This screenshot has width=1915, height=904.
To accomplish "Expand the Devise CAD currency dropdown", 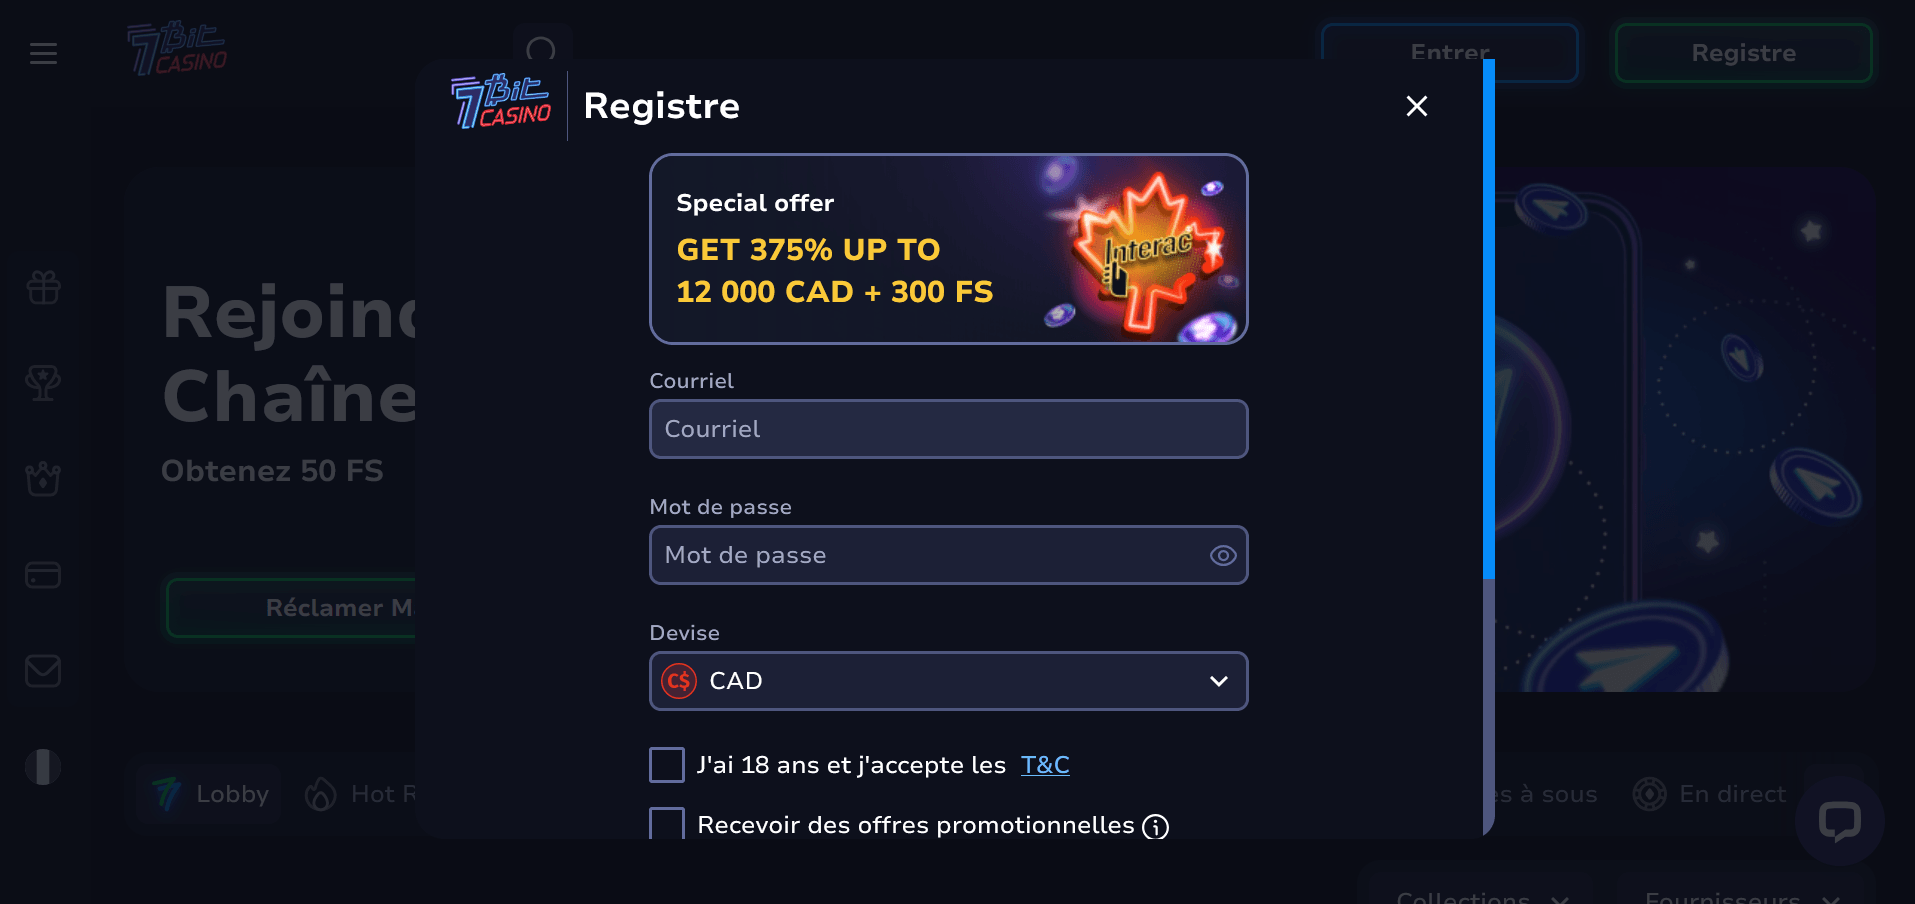I will 948,681.
